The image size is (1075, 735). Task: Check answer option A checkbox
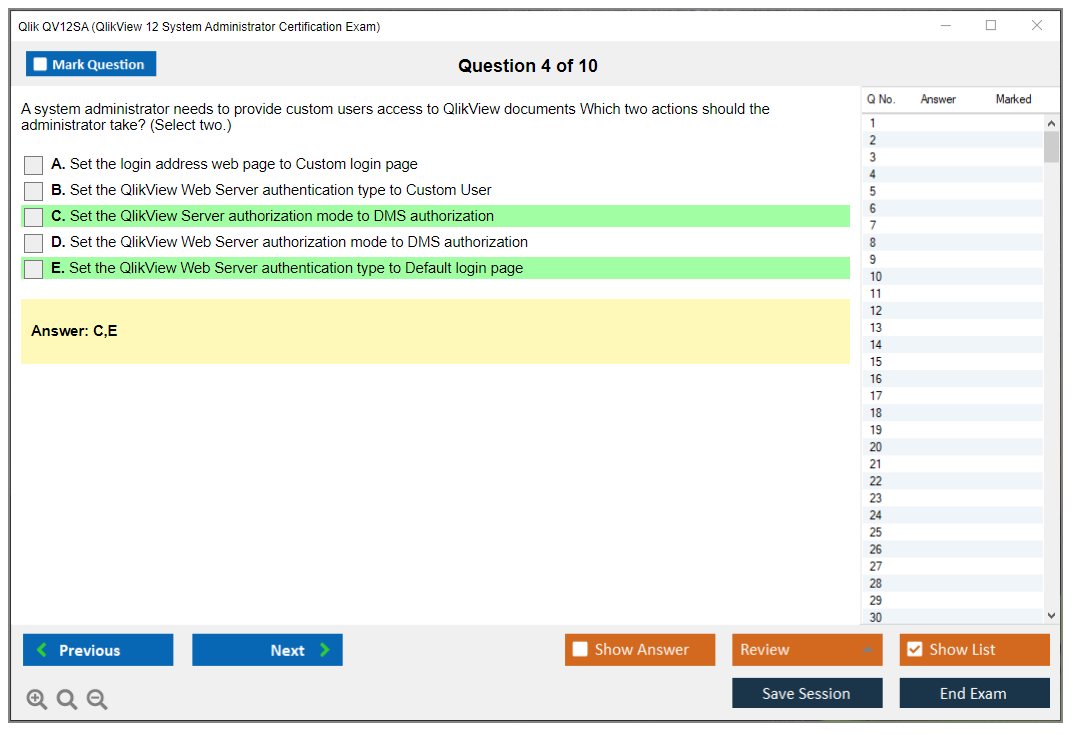(x=33, y=165)
